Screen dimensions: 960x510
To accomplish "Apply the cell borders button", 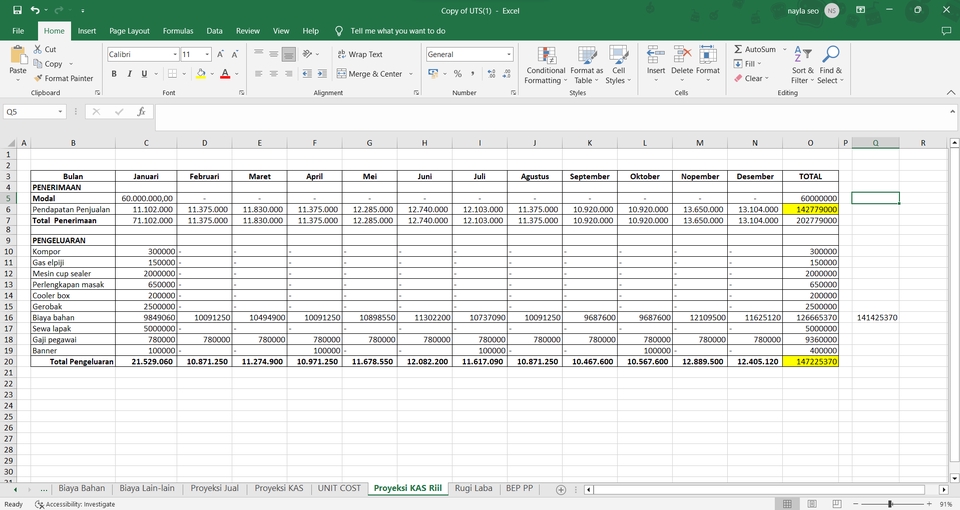I will (x=172, y=73).
